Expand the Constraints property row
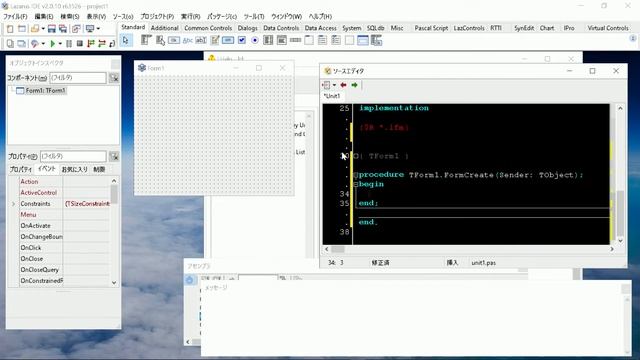The image size is (640, 360). (x=13, y=204)
